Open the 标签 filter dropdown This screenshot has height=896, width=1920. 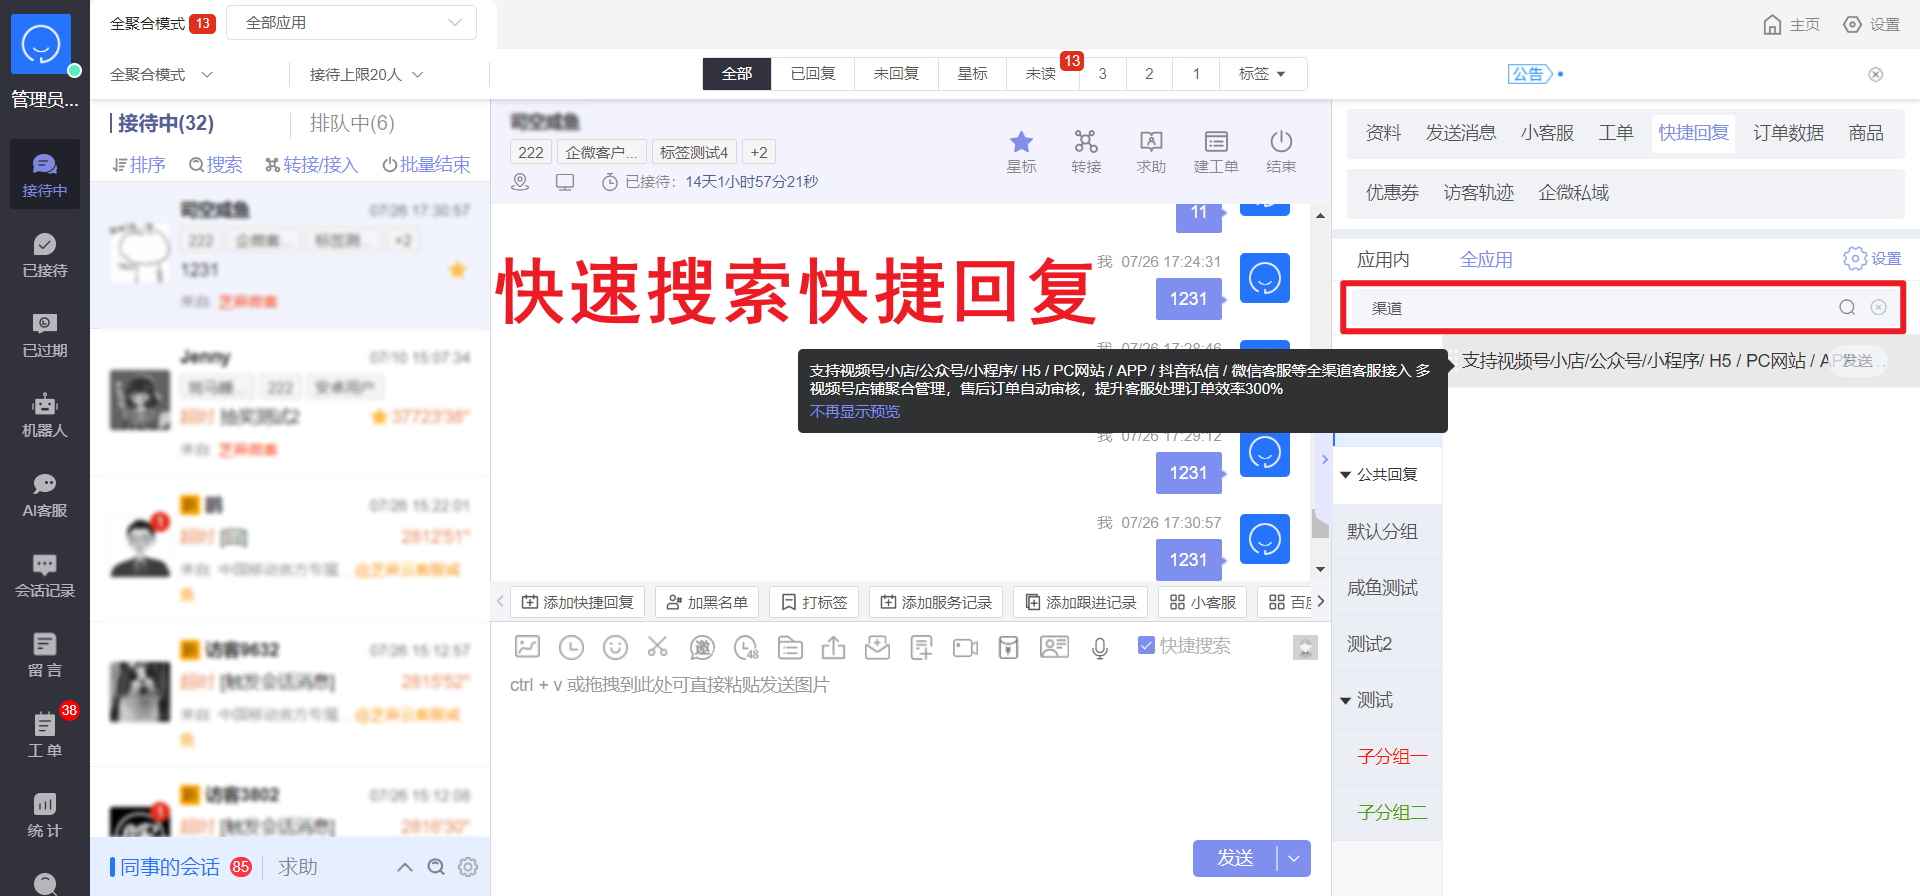[1262, 74]
